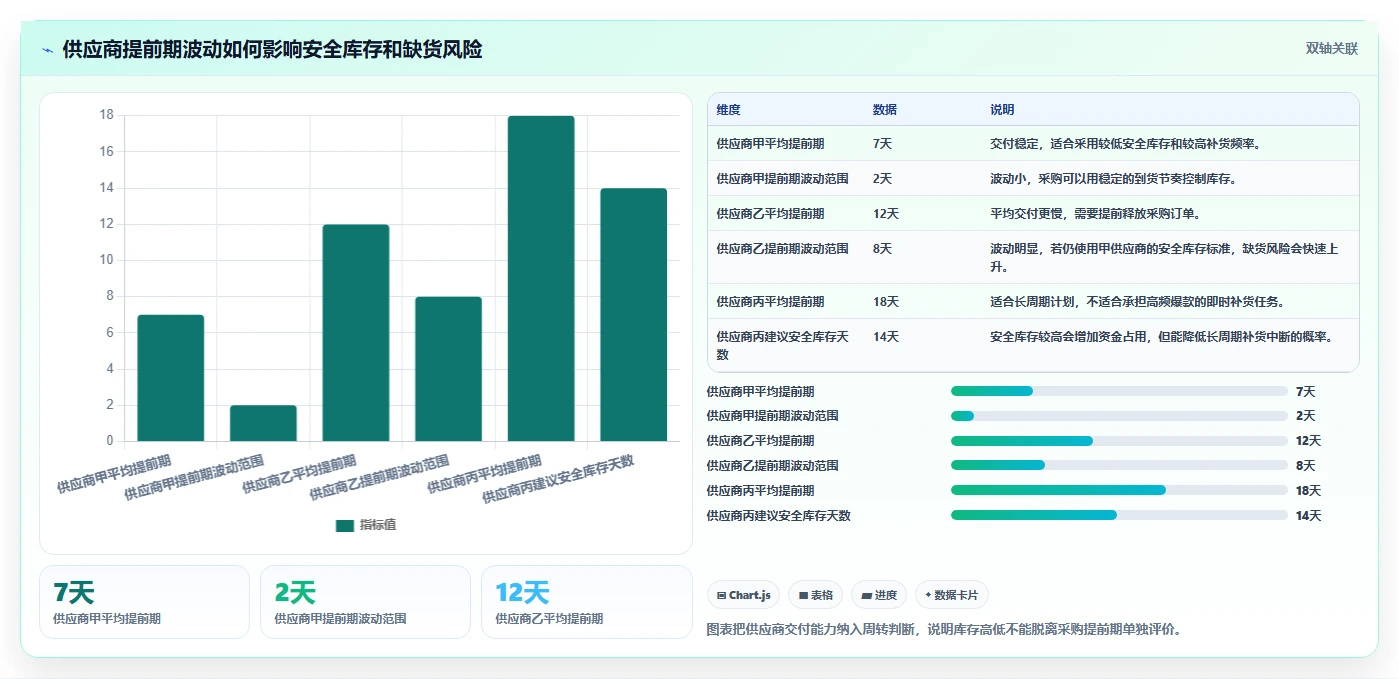Toggle the 指标值 legend color box
This screenshot has height=679, width=1399.
[x=345, y=525]
